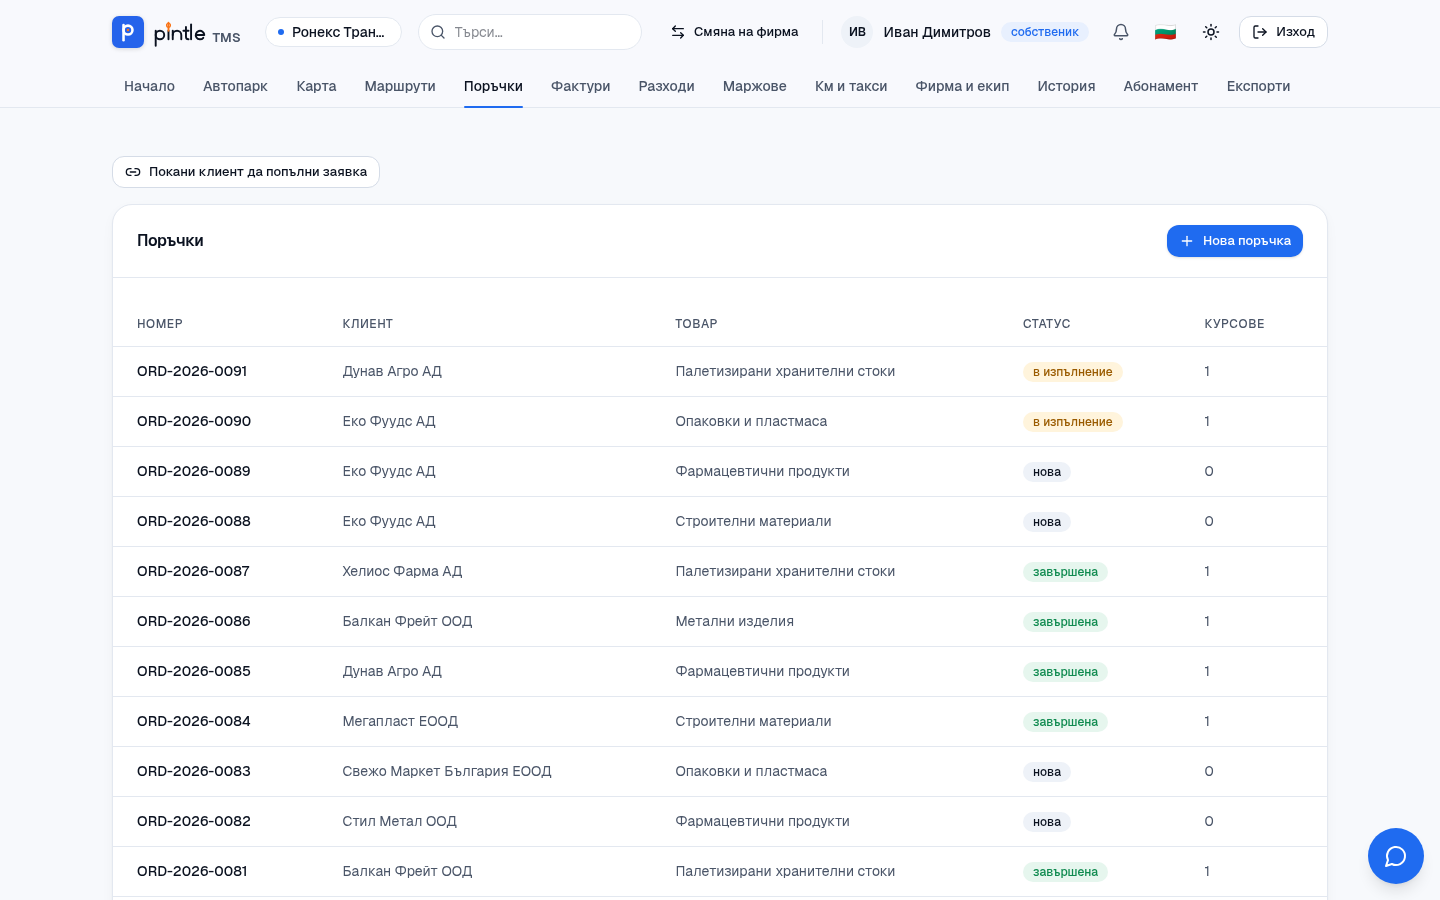1440x900 pixels.
Task: Go to the История tab
Action: tap(1066, 86)
